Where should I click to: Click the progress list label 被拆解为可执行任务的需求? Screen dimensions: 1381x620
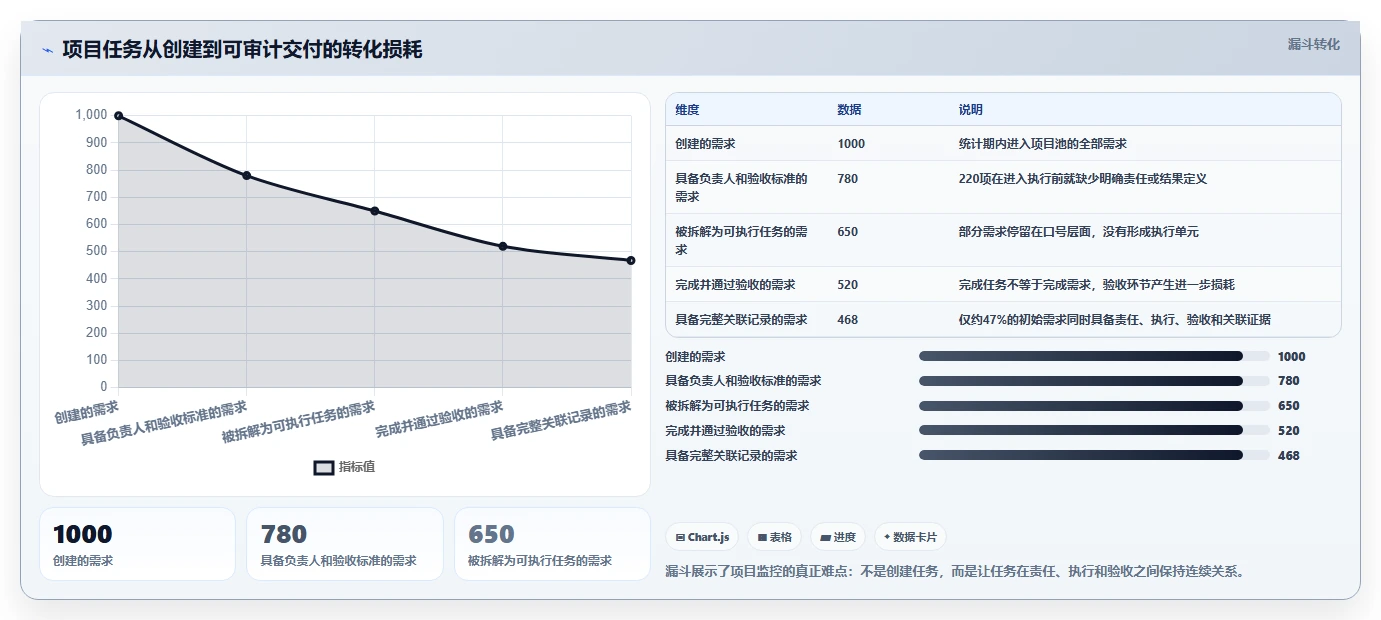tap(737, 406)
